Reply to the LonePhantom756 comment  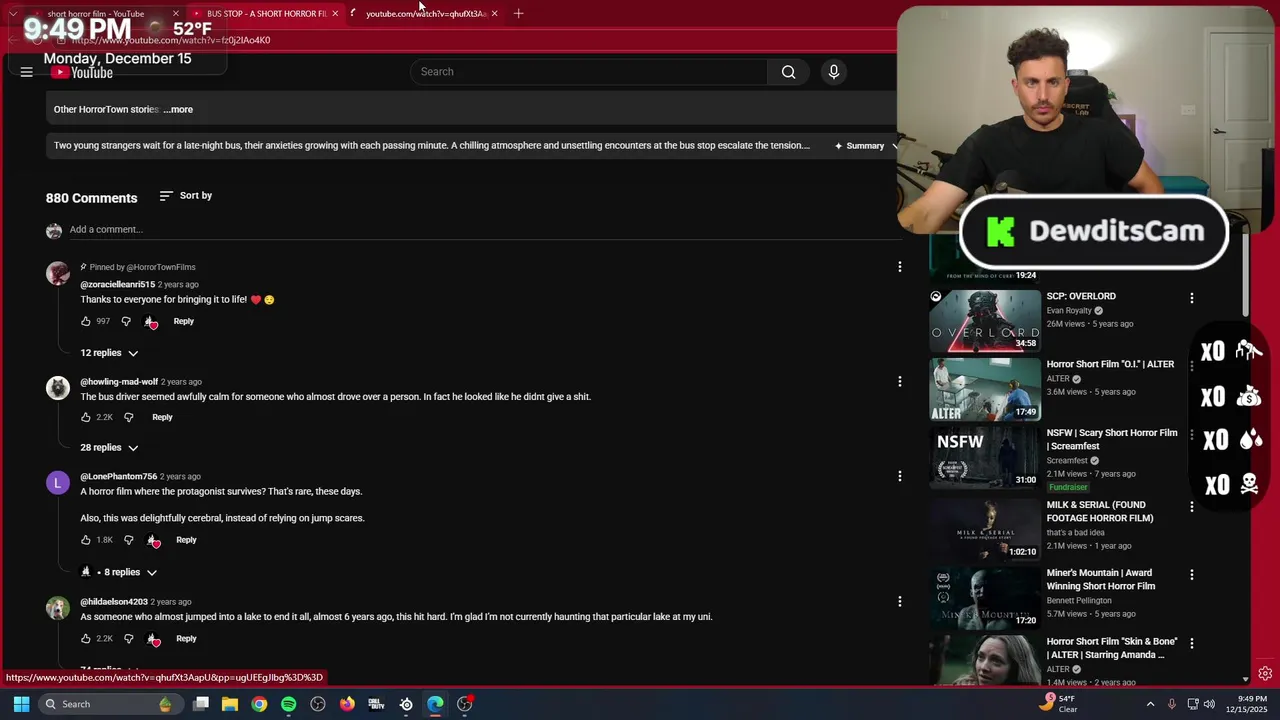(x=186, y=540)
